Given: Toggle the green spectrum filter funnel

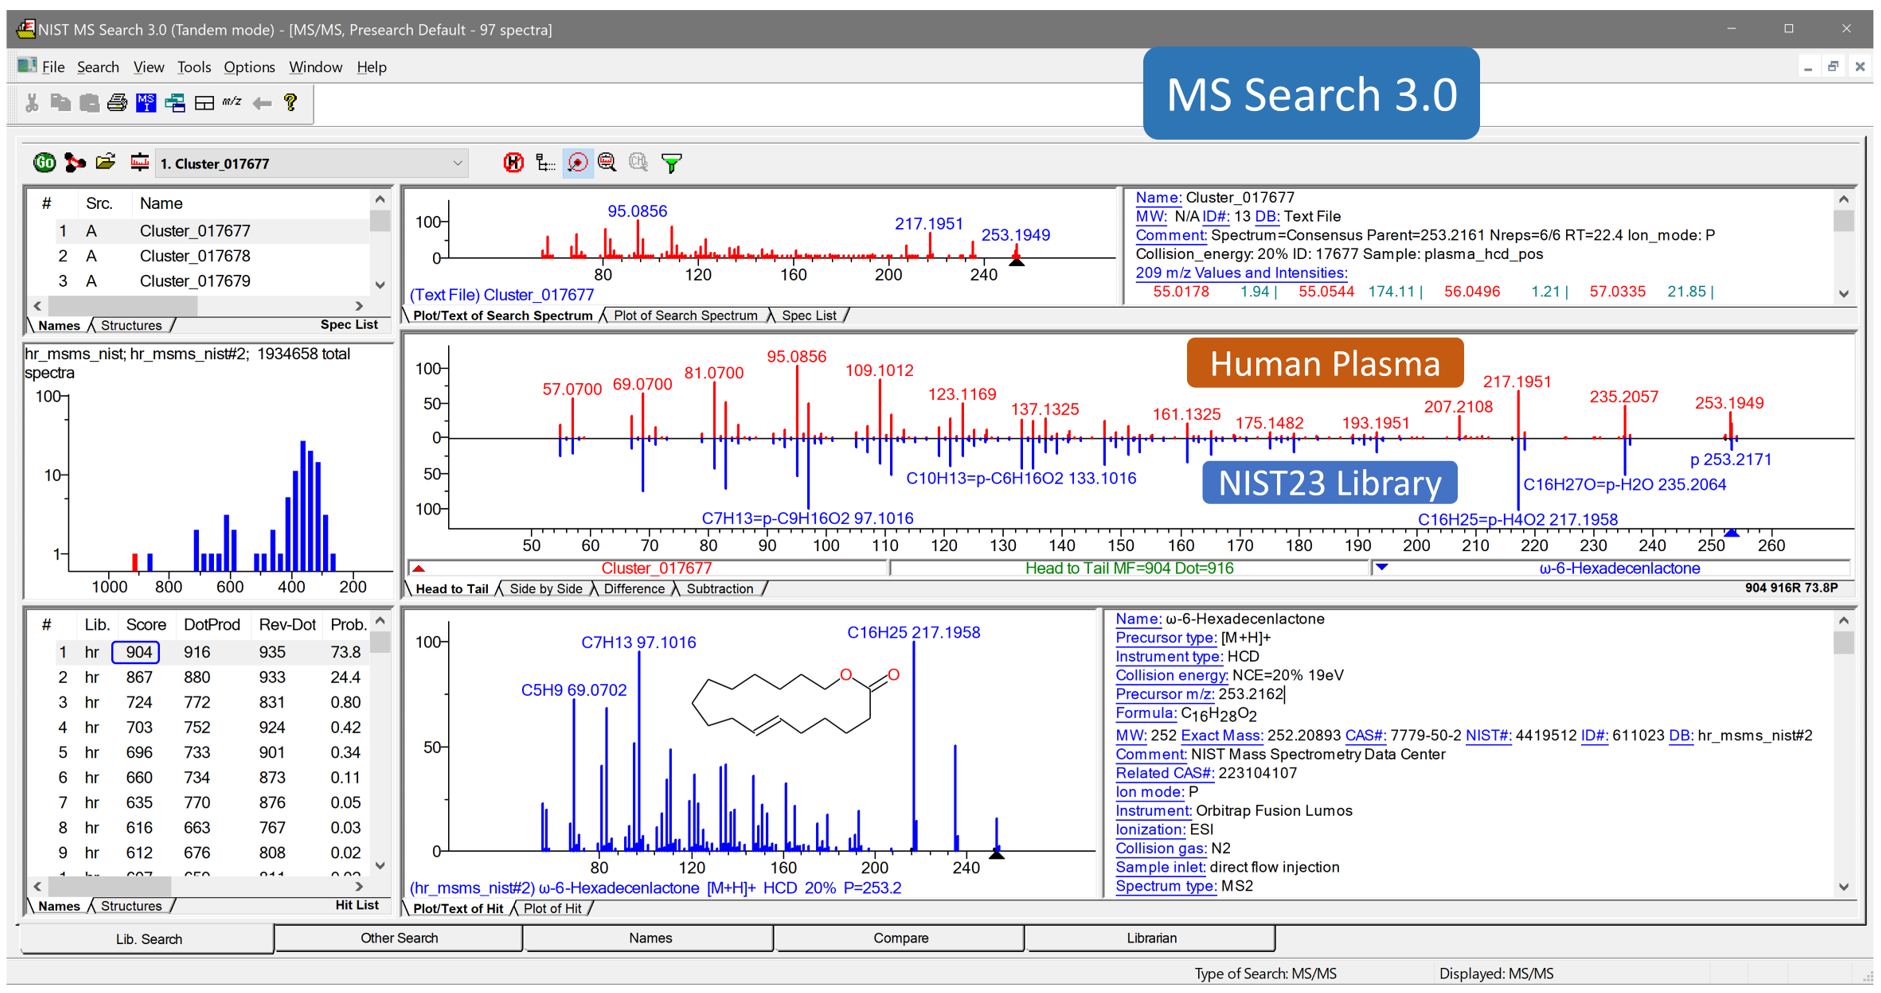Looking at the screenshot, I should tap(671, 162).
